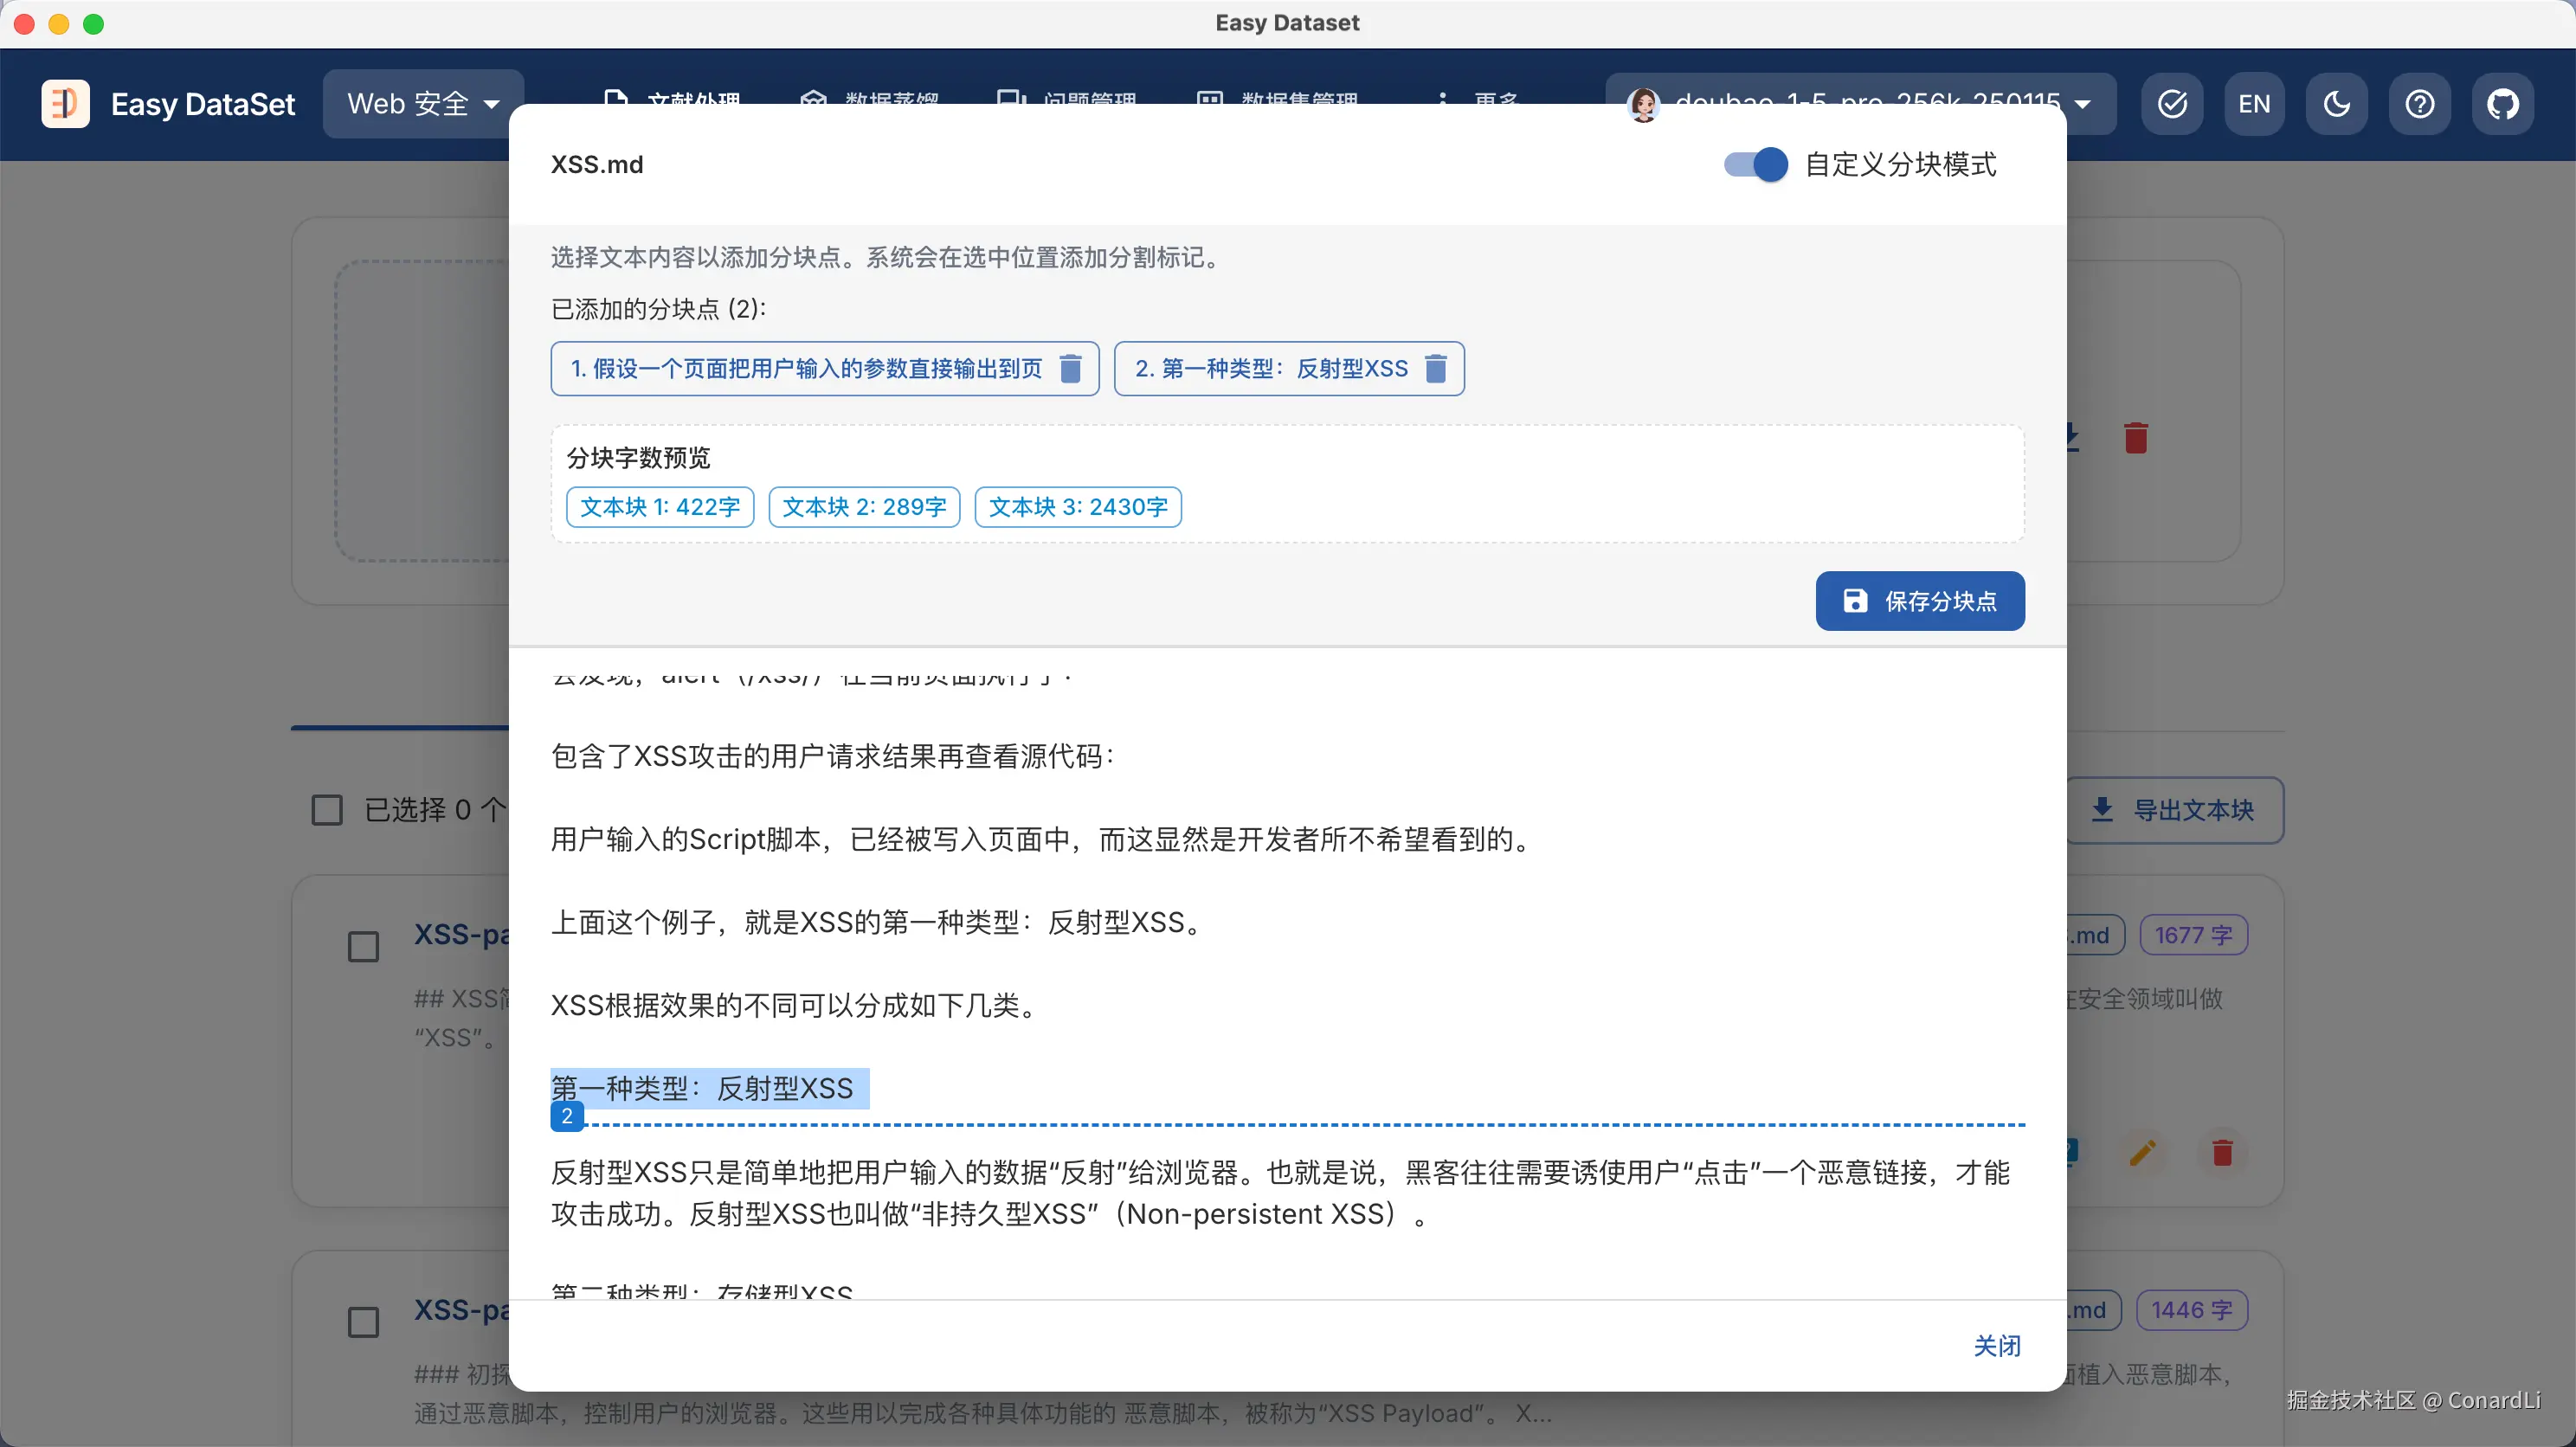Click the 1446 字 count badge

tap(2192, 1310)
